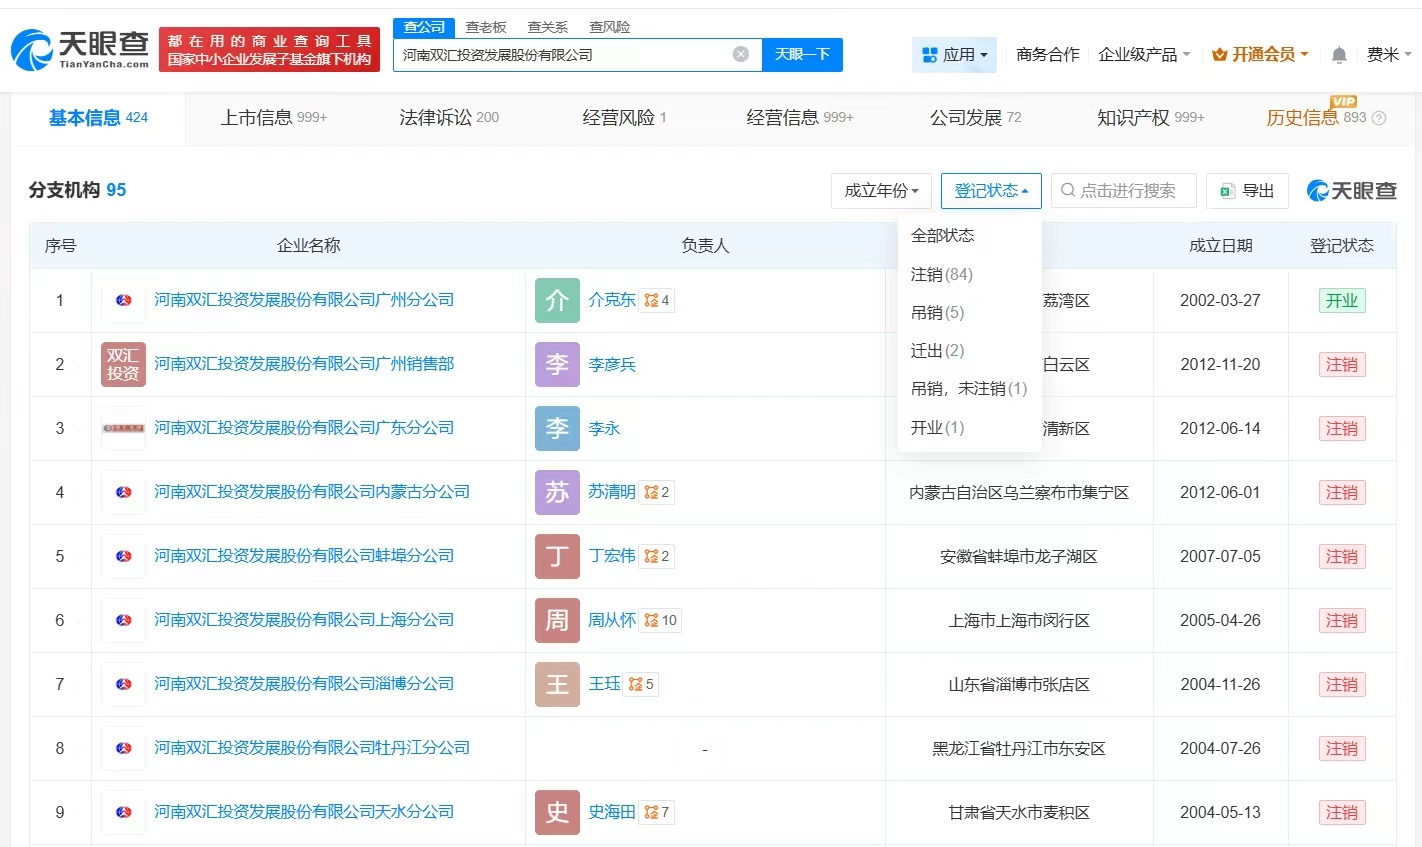1422x847 pixels.
Task: Click the Guangdong branch company logo
Action: click(123, 428)
